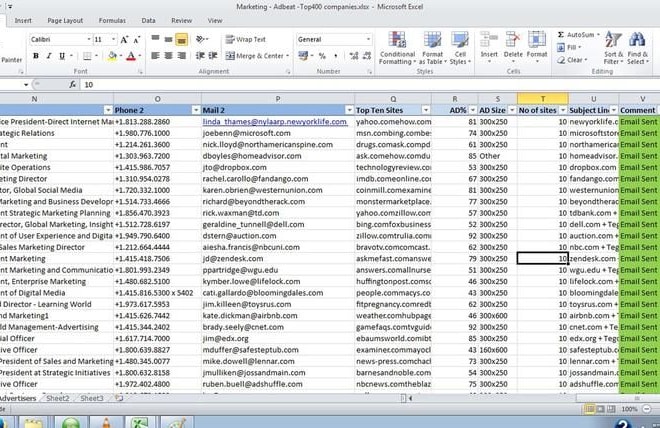Open the Review ribbon tab
This screenshot has height=428, width=660.
coord(181,21)
